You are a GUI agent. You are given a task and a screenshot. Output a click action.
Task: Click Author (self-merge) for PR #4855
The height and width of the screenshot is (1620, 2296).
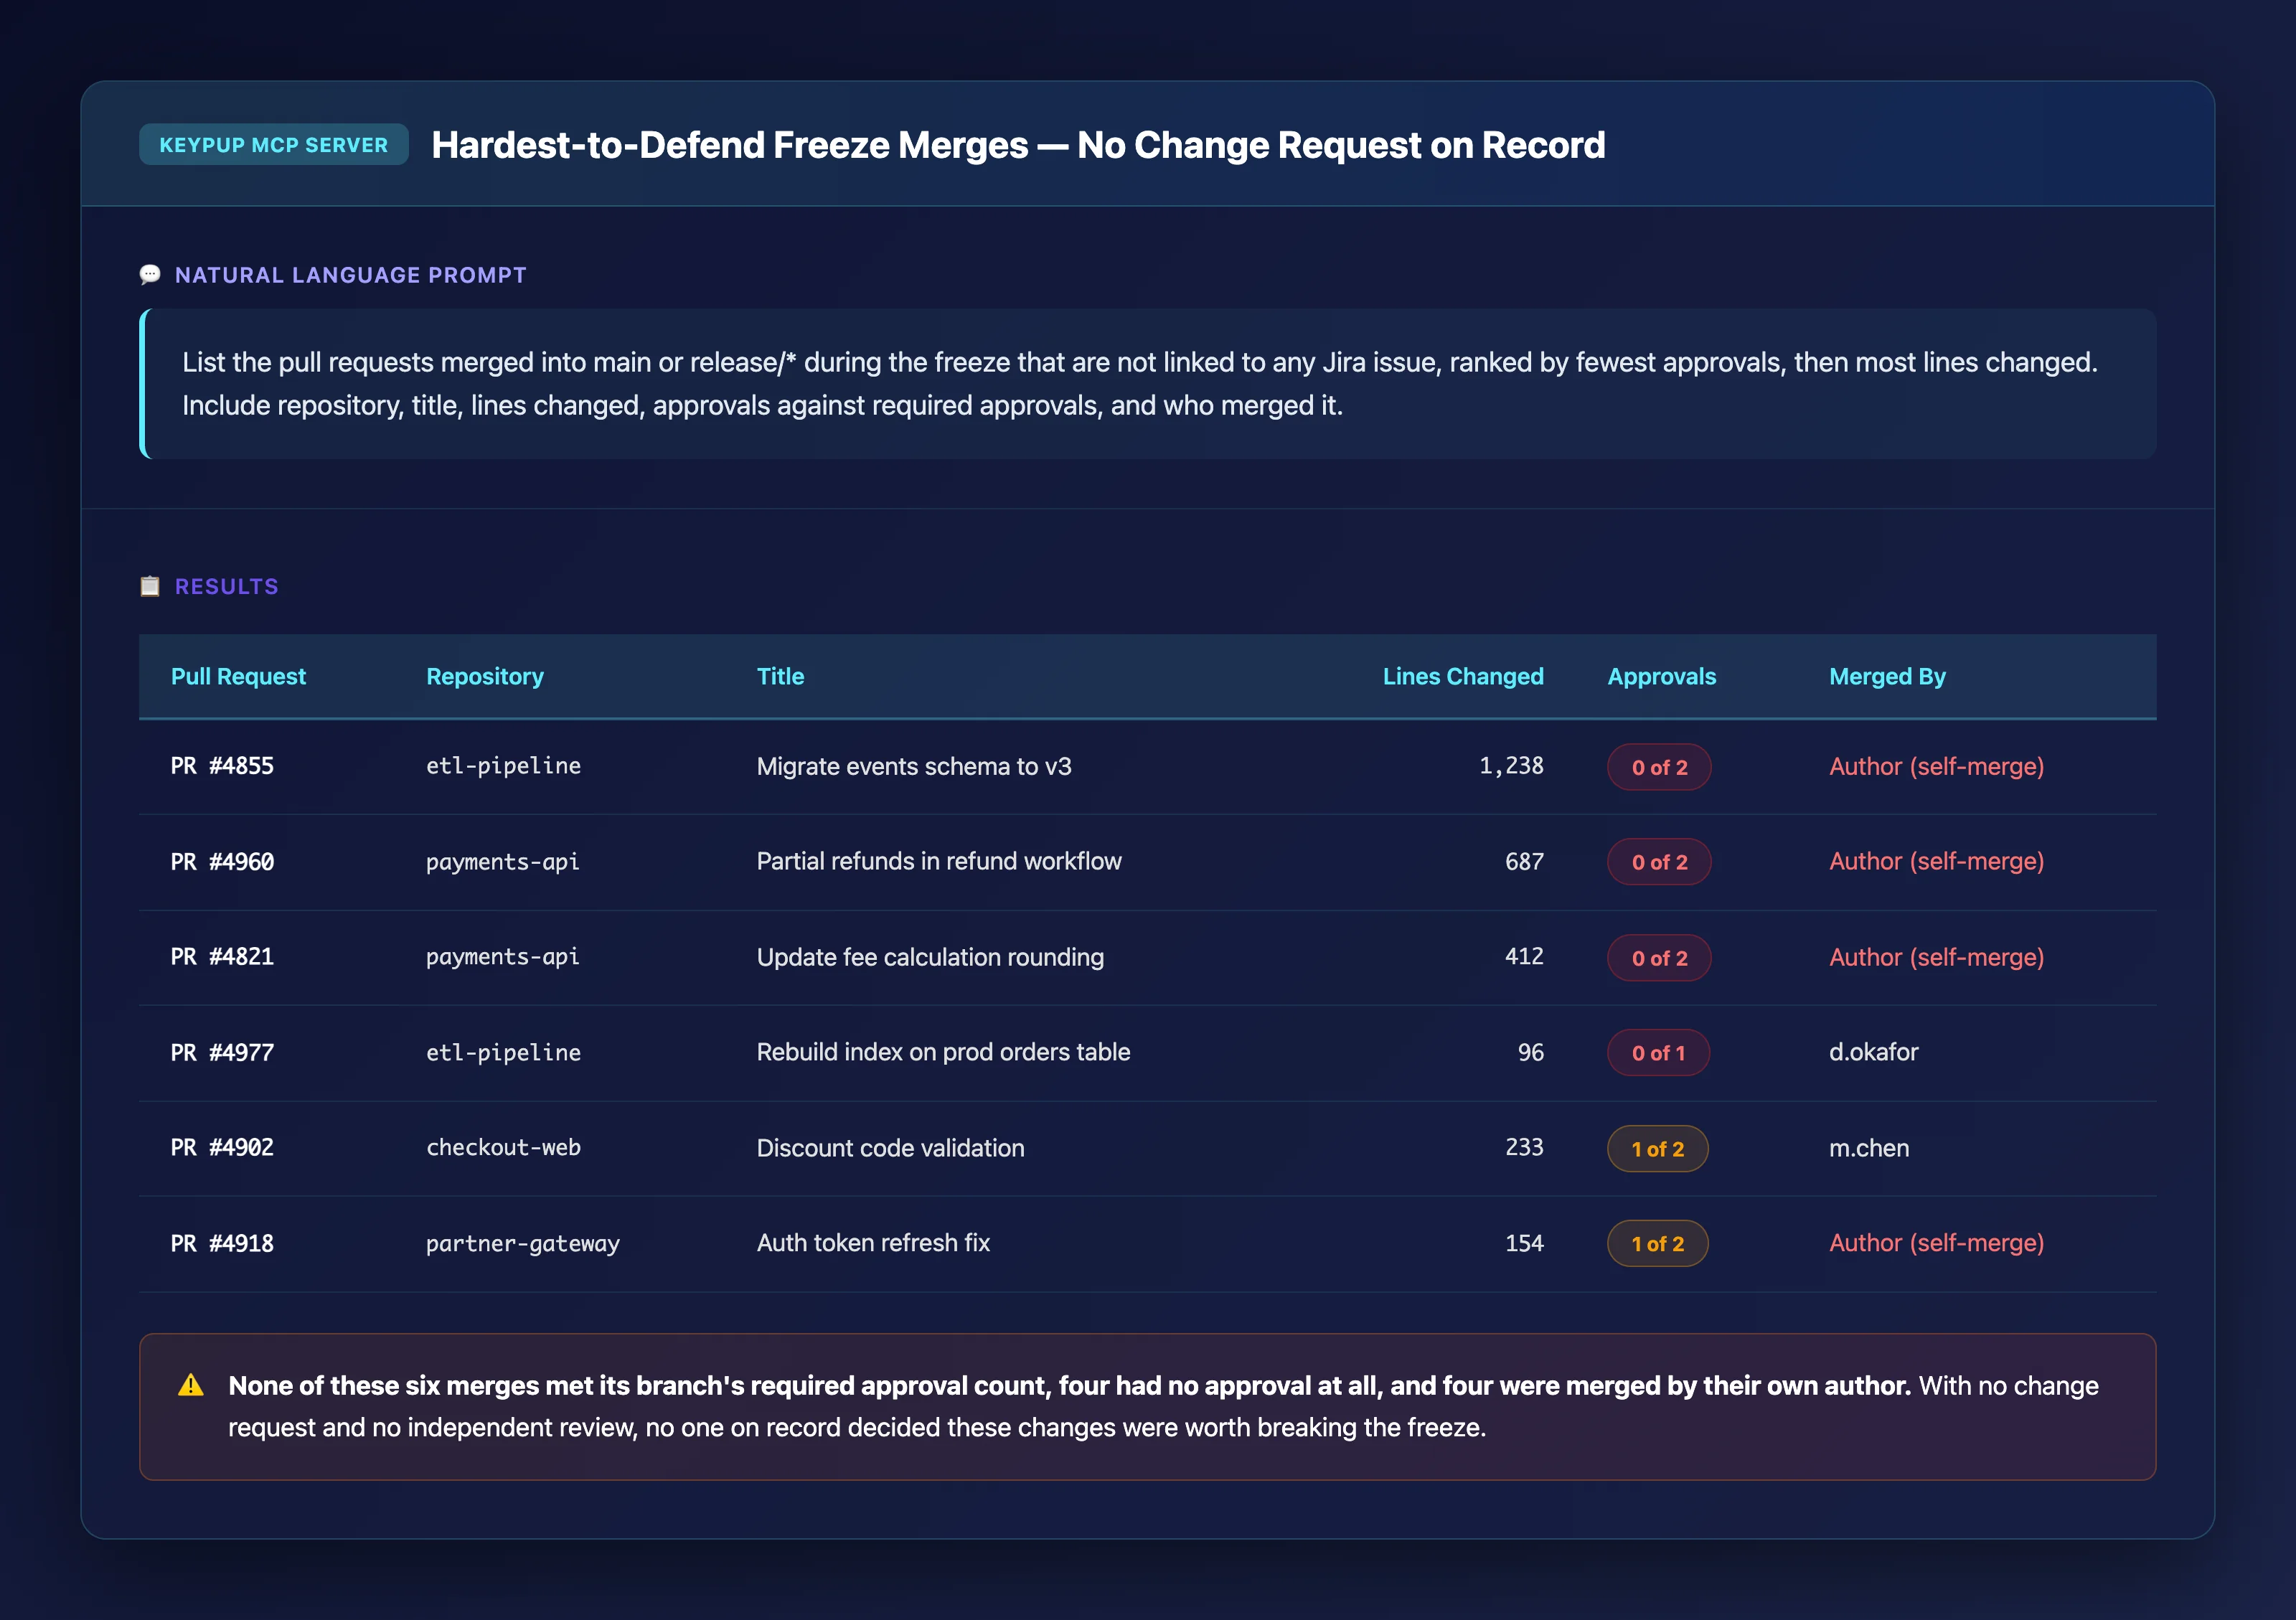1936,766
